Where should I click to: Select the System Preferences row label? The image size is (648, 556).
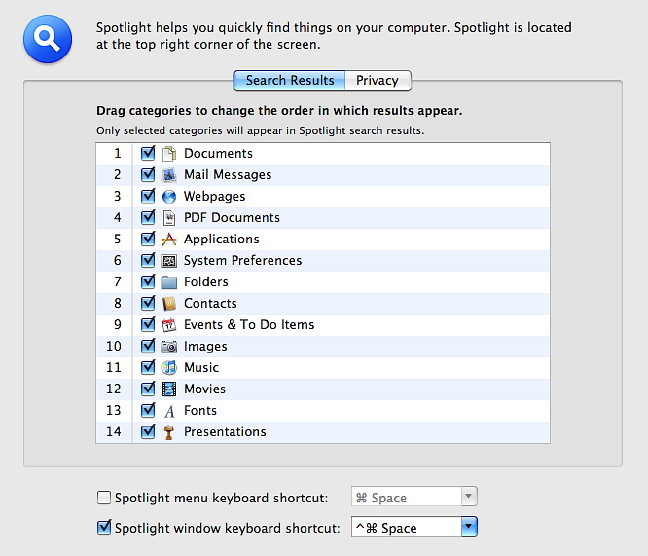pyautogui.click(x=243, y=261)
